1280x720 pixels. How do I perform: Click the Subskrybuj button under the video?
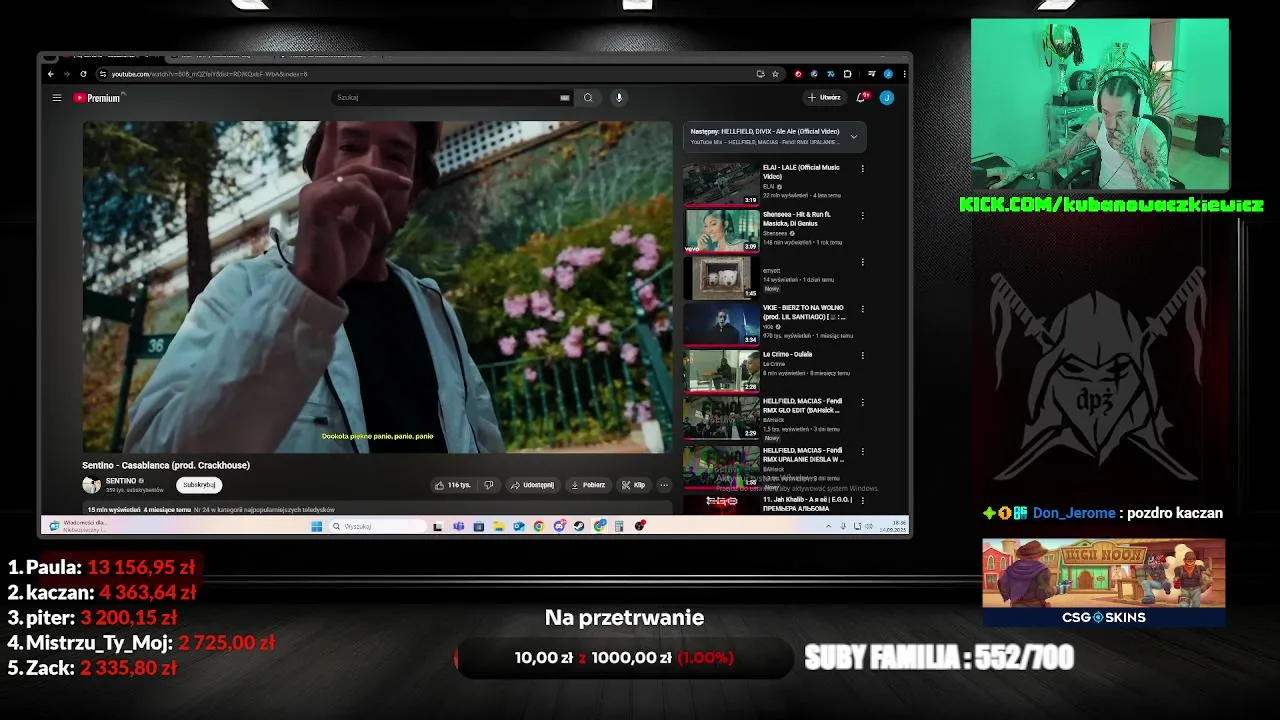point(199,485)
